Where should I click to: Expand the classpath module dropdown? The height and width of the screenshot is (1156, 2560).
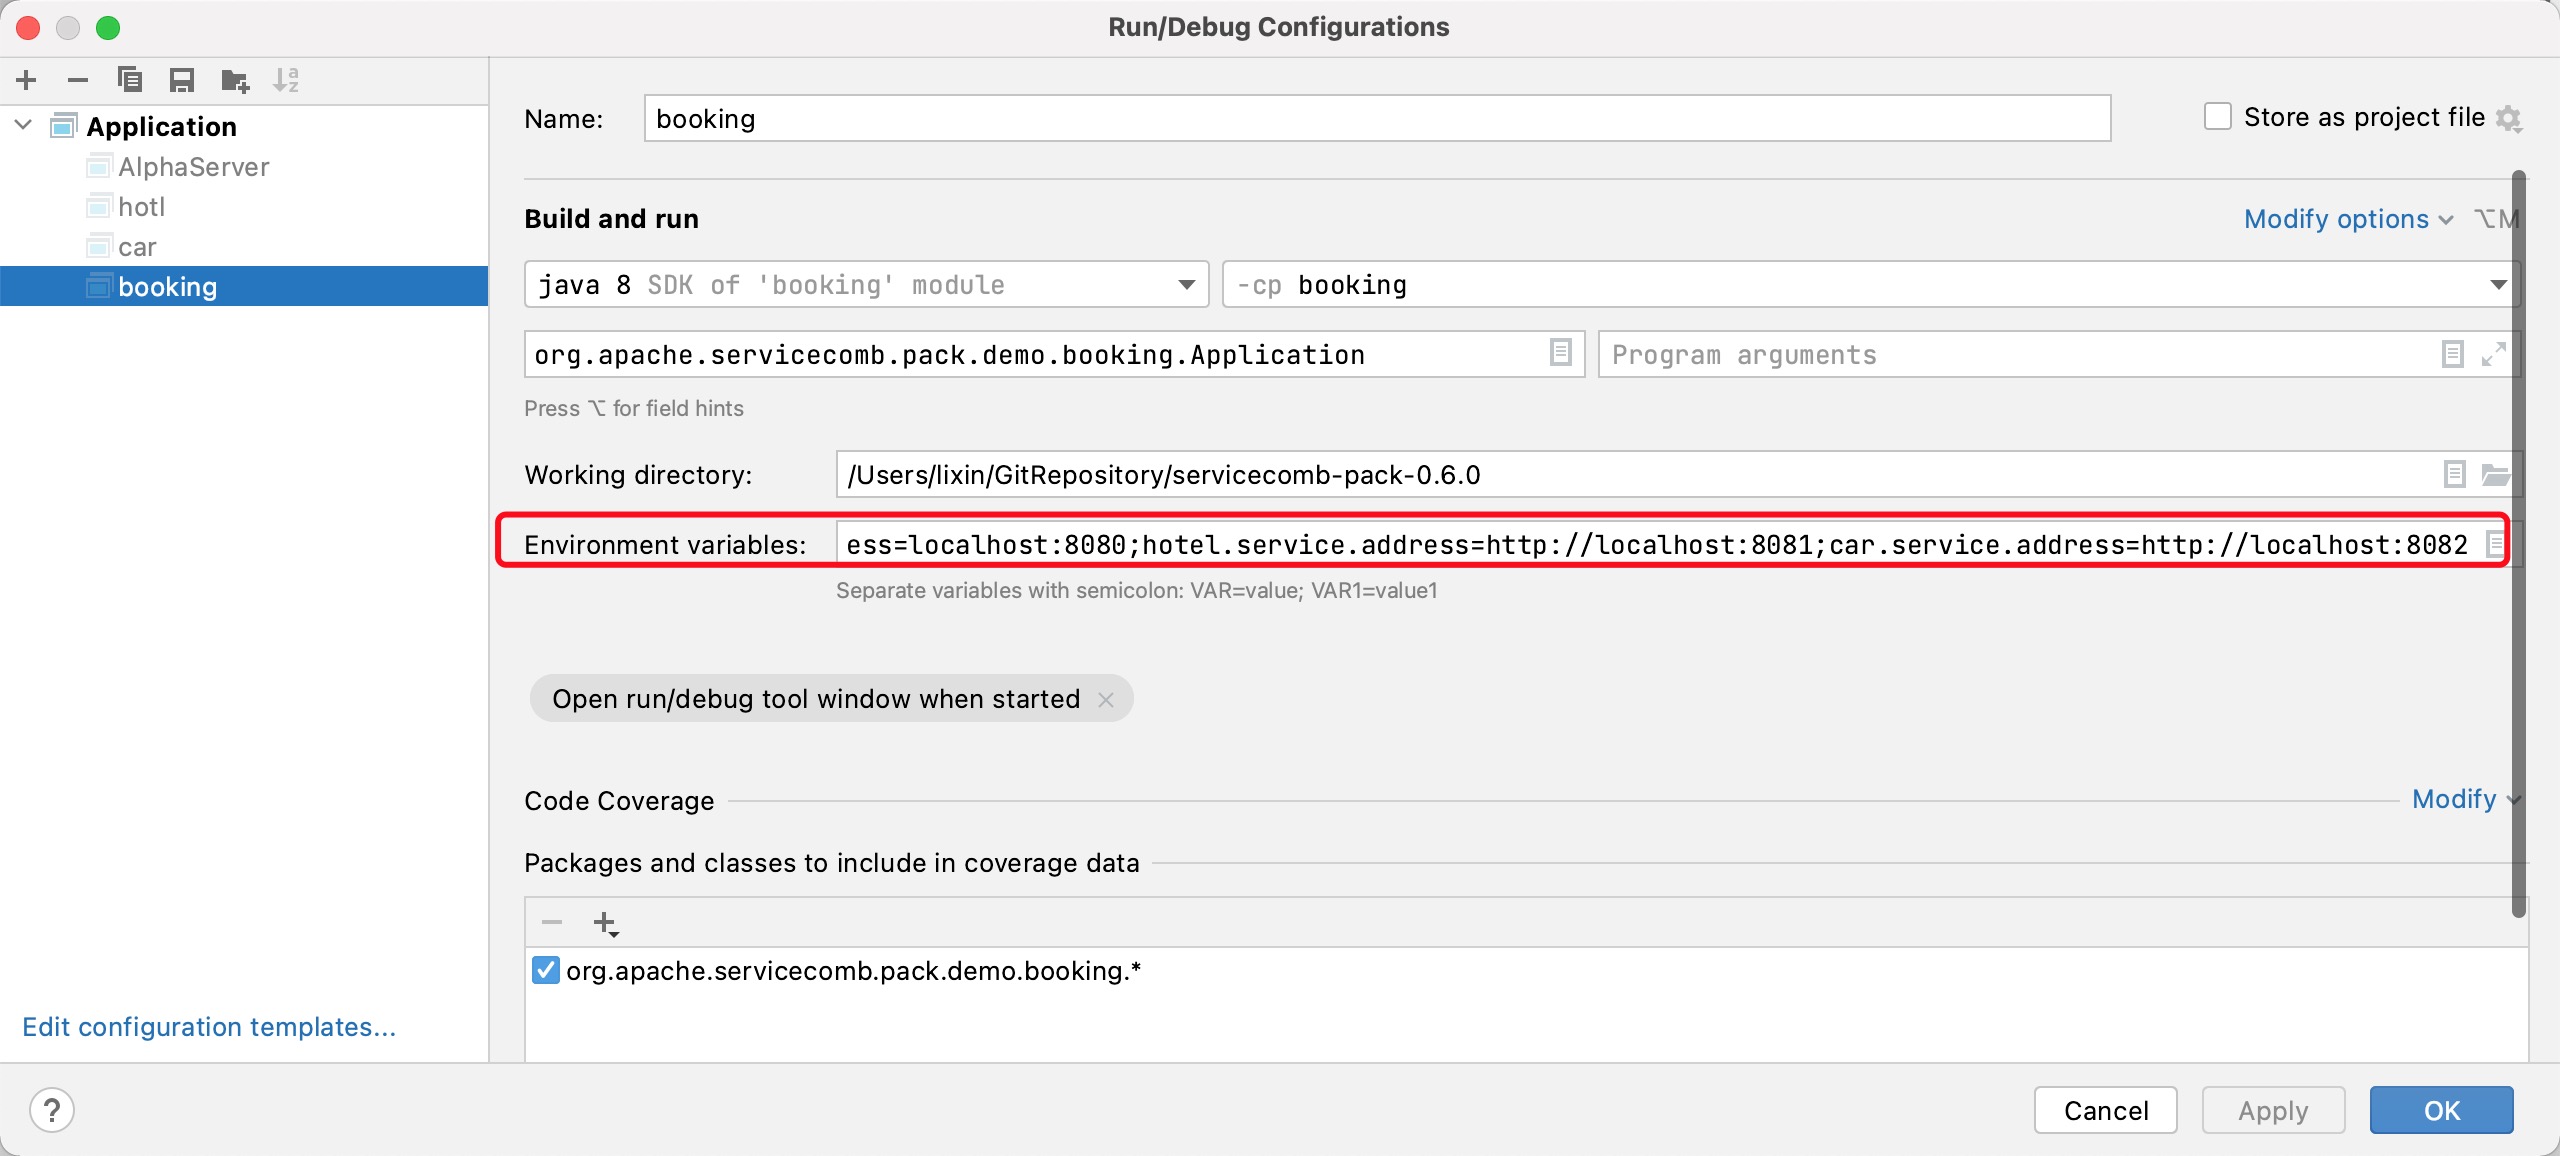point(2498,284)
